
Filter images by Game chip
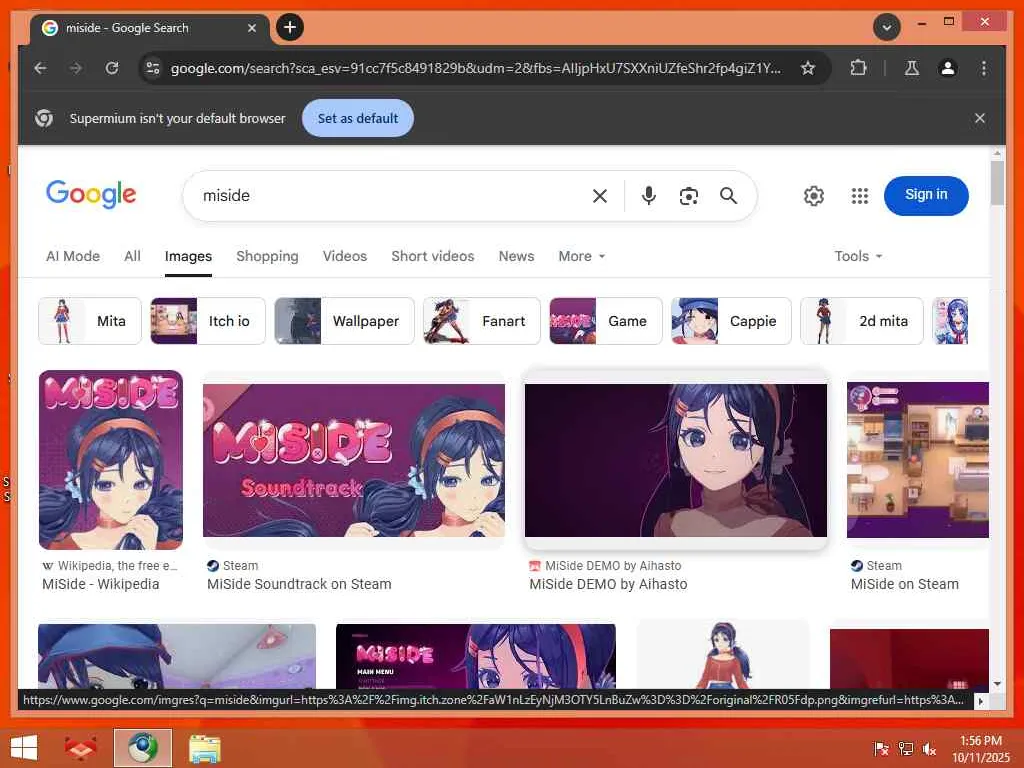[606, 321]
